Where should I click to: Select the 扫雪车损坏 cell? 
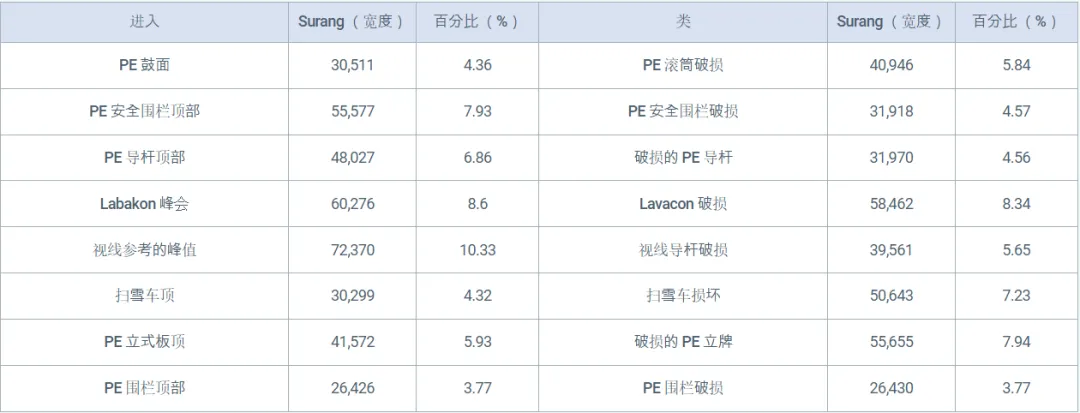click(x=683, y=295)
